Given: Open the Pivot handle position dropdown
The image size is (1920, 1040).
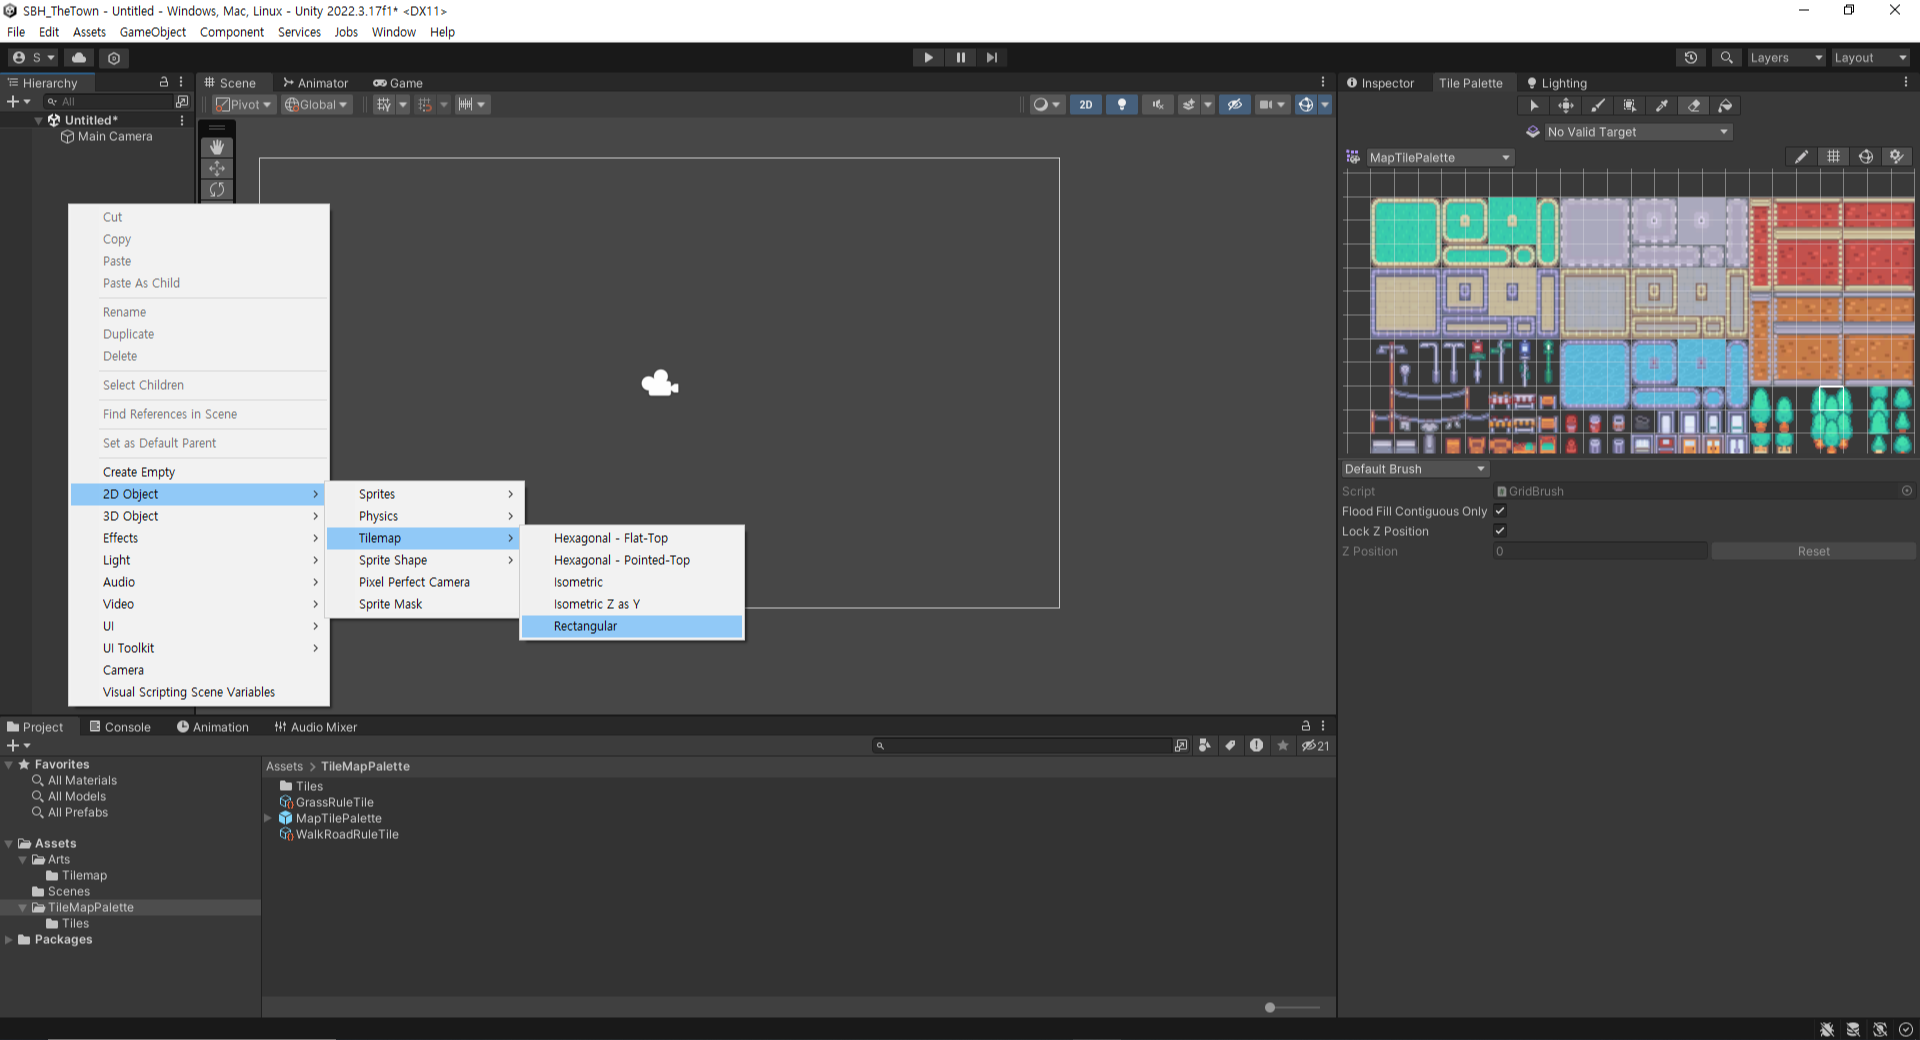Looking at the screenshot, I should tap(243, 104).
